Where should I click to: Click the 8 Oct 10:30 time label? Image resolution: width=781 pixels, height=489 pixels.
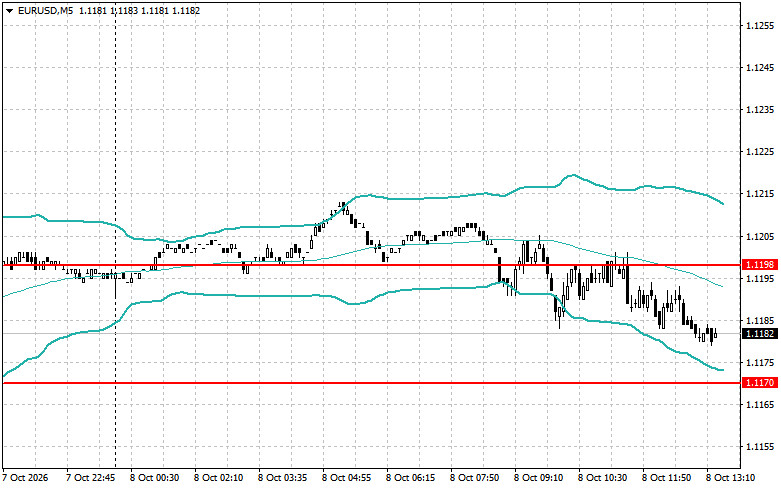(x=603, y=478)
